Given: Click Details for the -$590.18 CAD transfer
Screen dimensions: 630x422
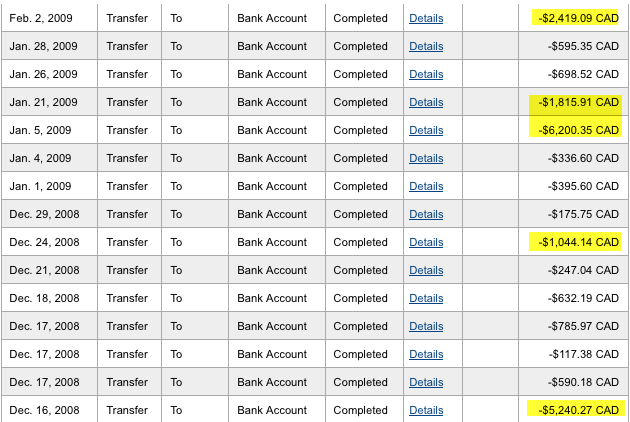Looking at the screenshot, I should (426, 382).
